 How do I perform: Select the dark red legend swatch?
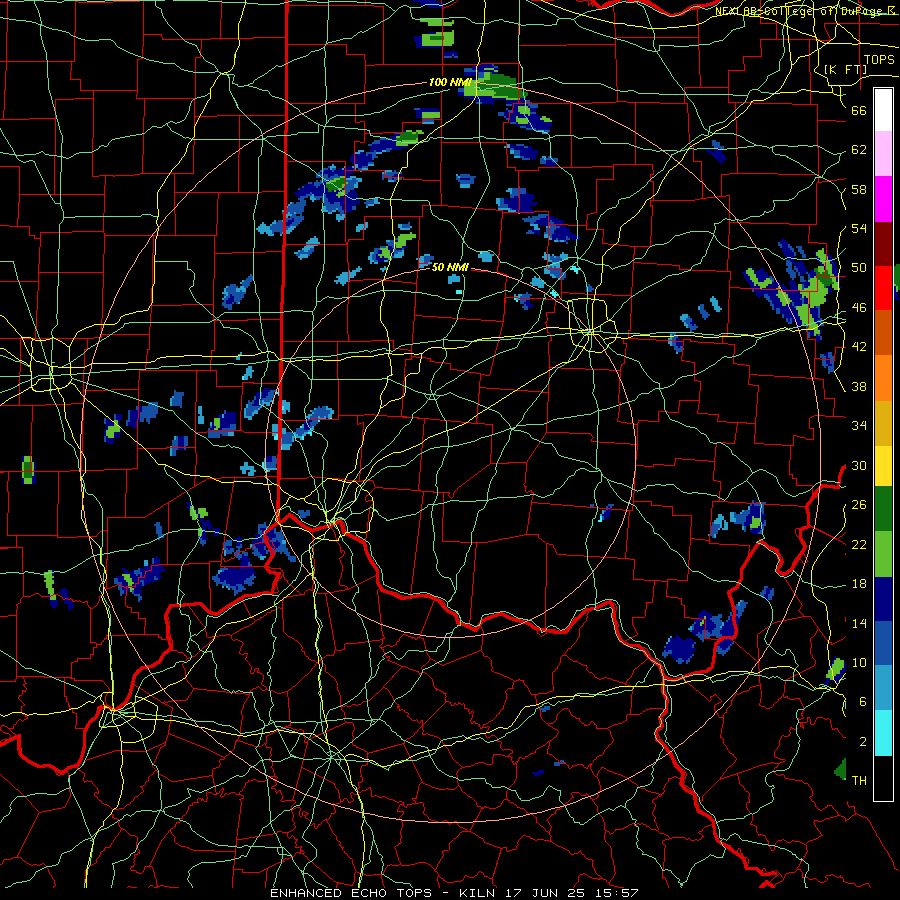coord(883,244)
